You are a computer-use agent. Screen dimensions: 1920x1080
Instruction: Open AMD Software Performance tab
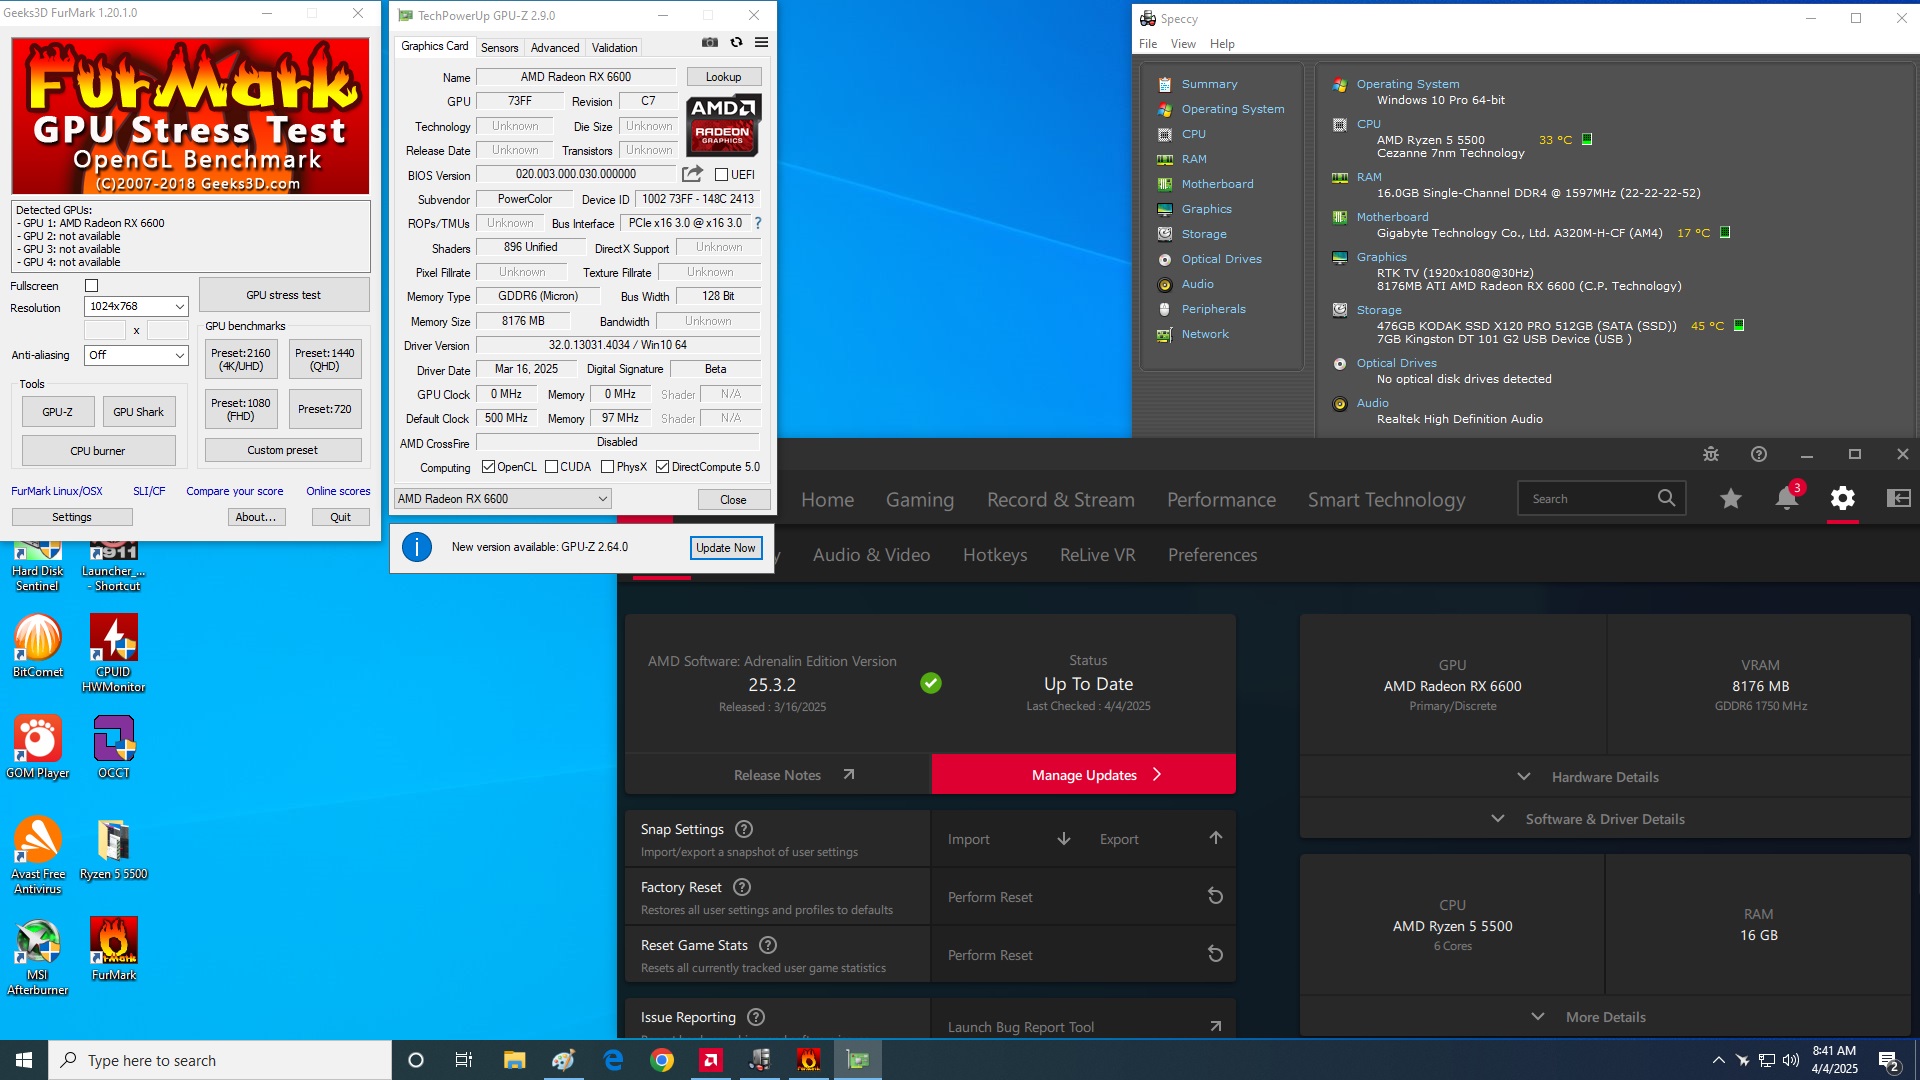(1221, 500)
